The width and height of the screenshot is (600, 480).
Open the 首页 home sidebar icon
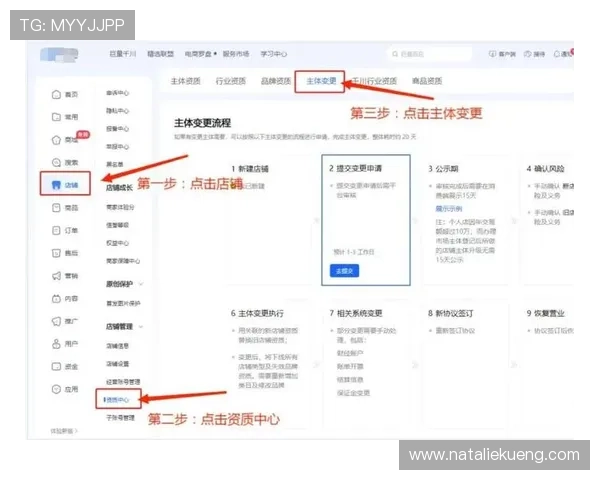coord(56,94)
